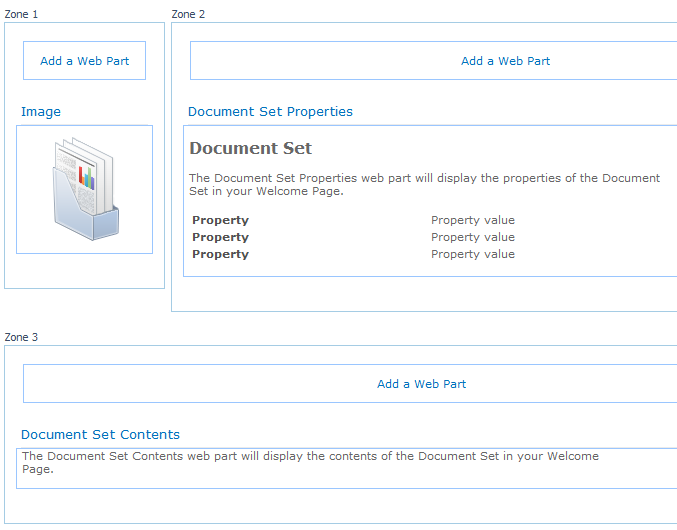Click the Zone 3 label

21,337
